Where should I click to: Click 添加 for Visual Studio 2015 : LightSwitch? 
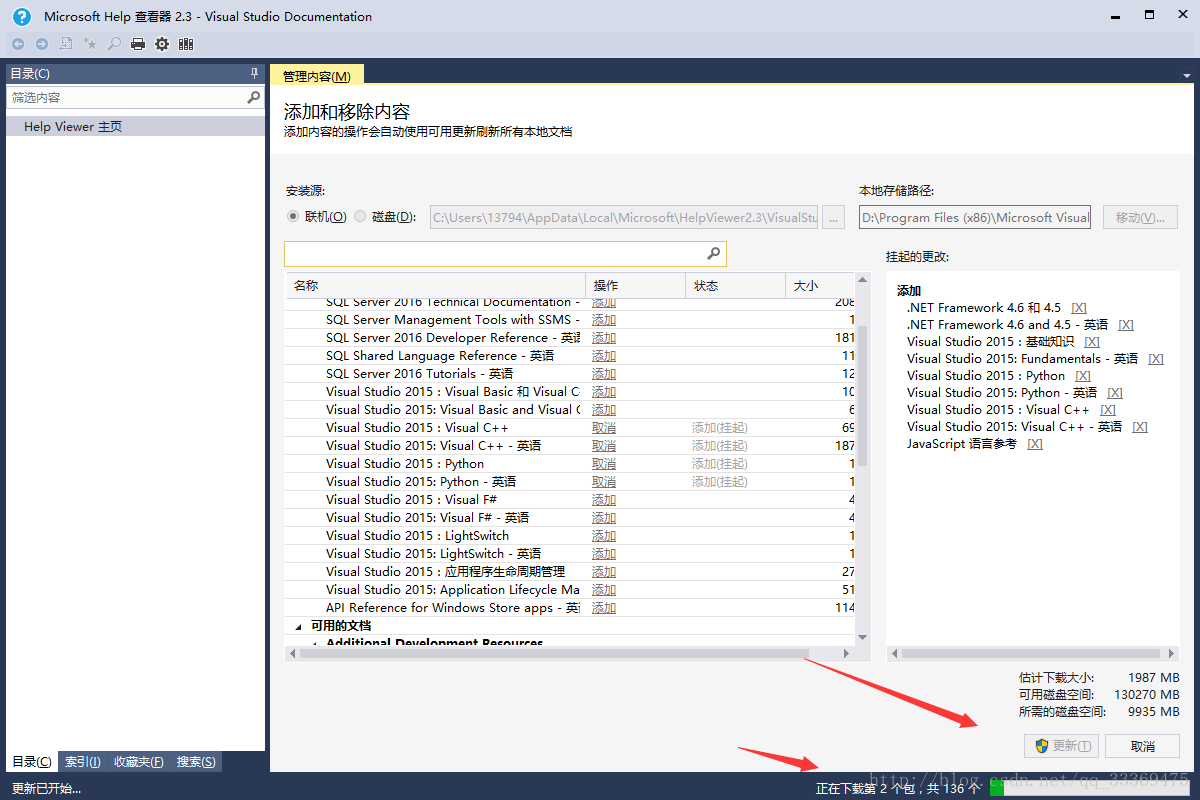pyautogui.click(x=604, y=536)
